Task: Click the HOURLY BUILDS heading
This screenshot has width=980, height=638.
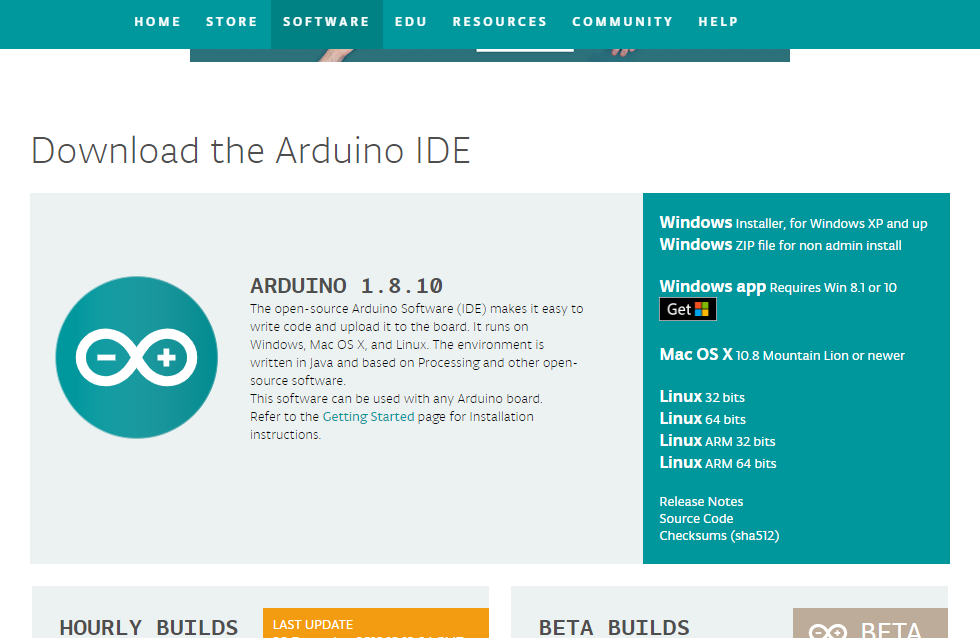Action: (x=149, y=627)
